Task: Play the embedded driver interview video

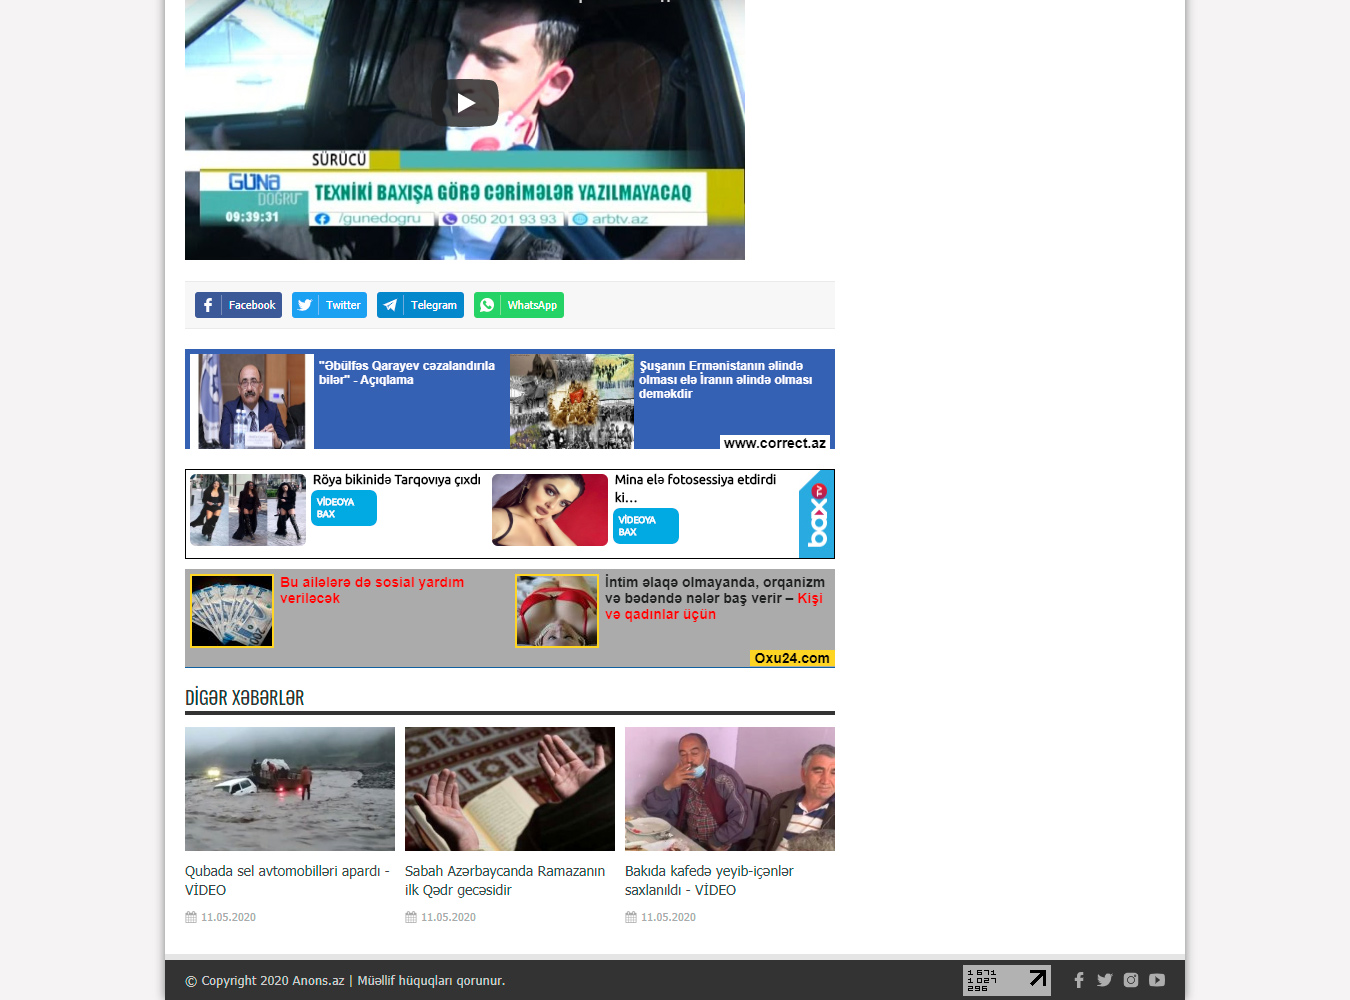Action: click(465, 103)
